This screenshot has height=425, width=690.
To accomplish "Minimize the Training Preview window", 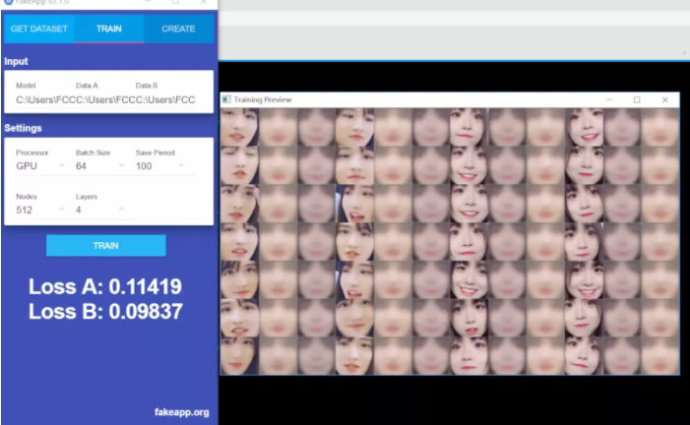I will point(609,100).
